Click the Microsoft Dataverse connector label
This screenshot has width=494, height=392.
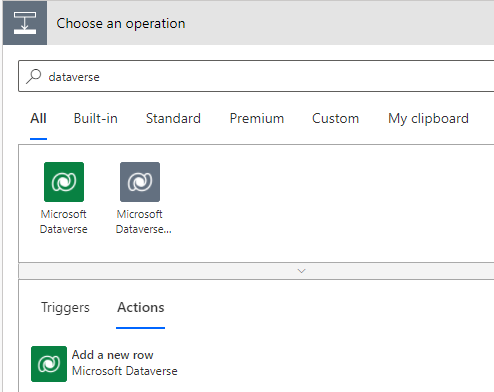(64, 222)
